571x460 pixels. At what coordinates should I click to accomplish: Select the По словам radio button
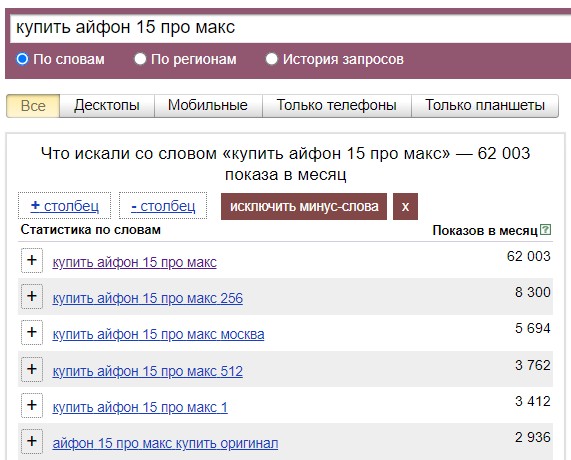pyautogui.click(x=22, y=59)
